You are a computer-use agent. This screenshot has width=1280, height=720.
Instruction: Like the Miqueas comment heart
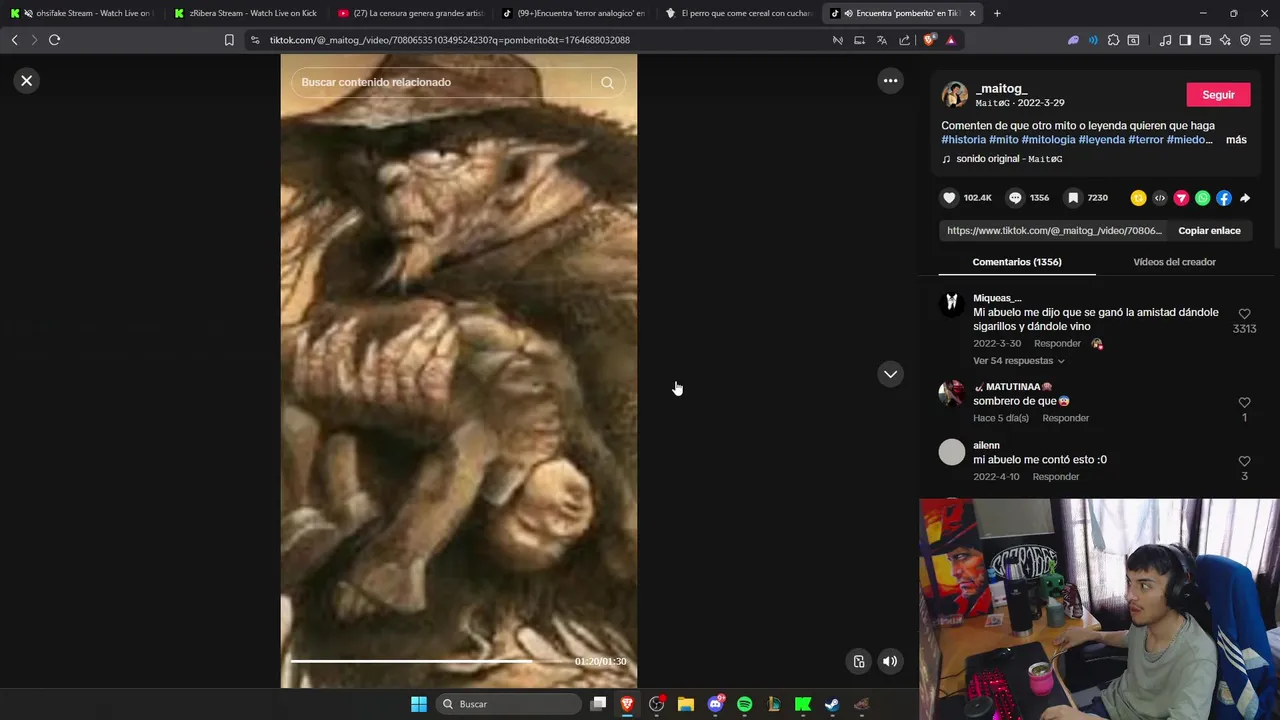point(1244,314)
